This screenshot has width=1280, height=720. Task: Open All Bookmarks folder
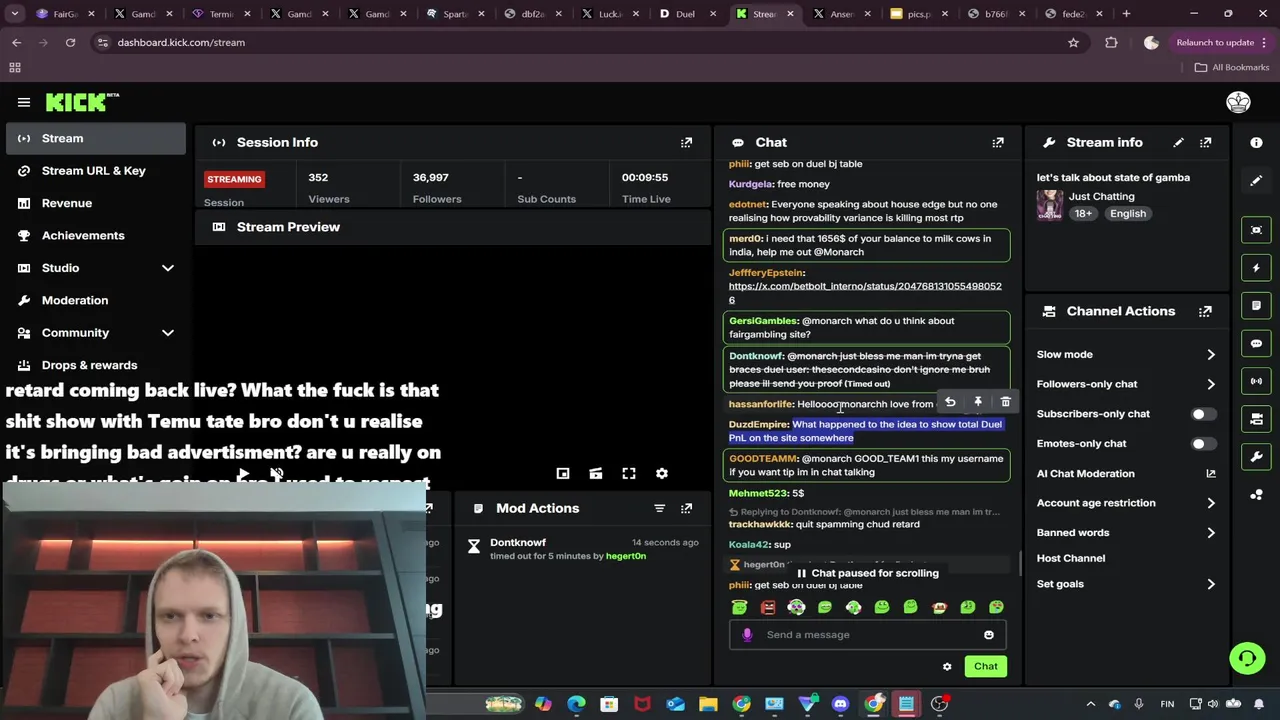coord(1231,67)
